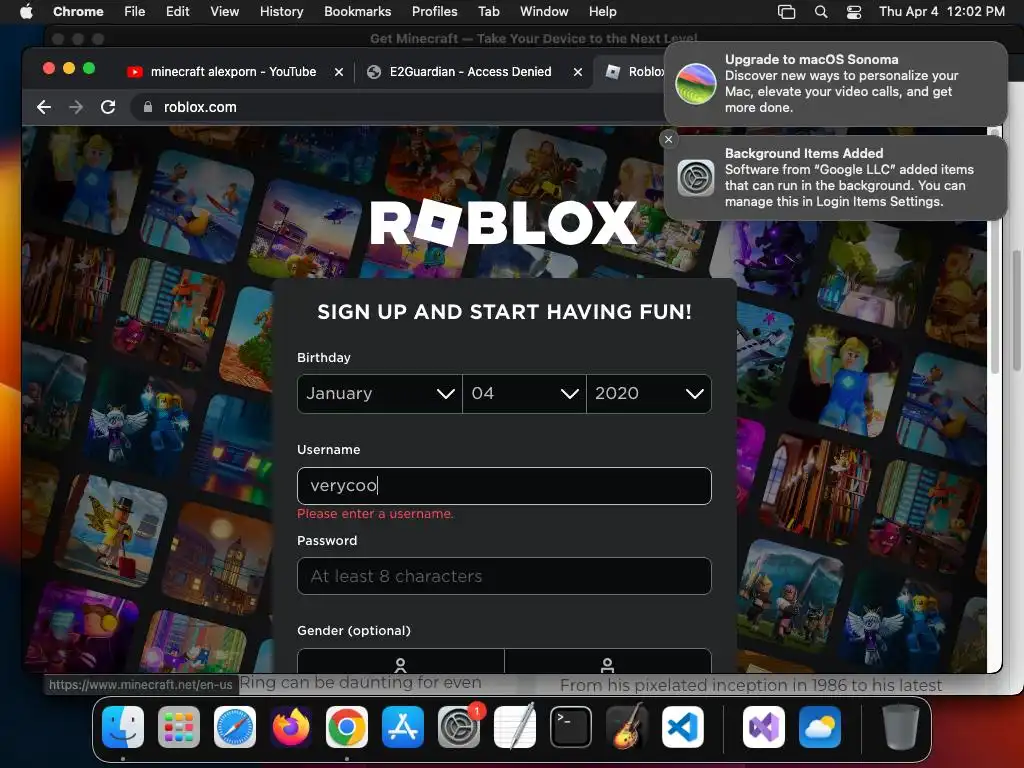1024x768 pixels.
Task: Open the History menu
Action: [x=281, y=11]
